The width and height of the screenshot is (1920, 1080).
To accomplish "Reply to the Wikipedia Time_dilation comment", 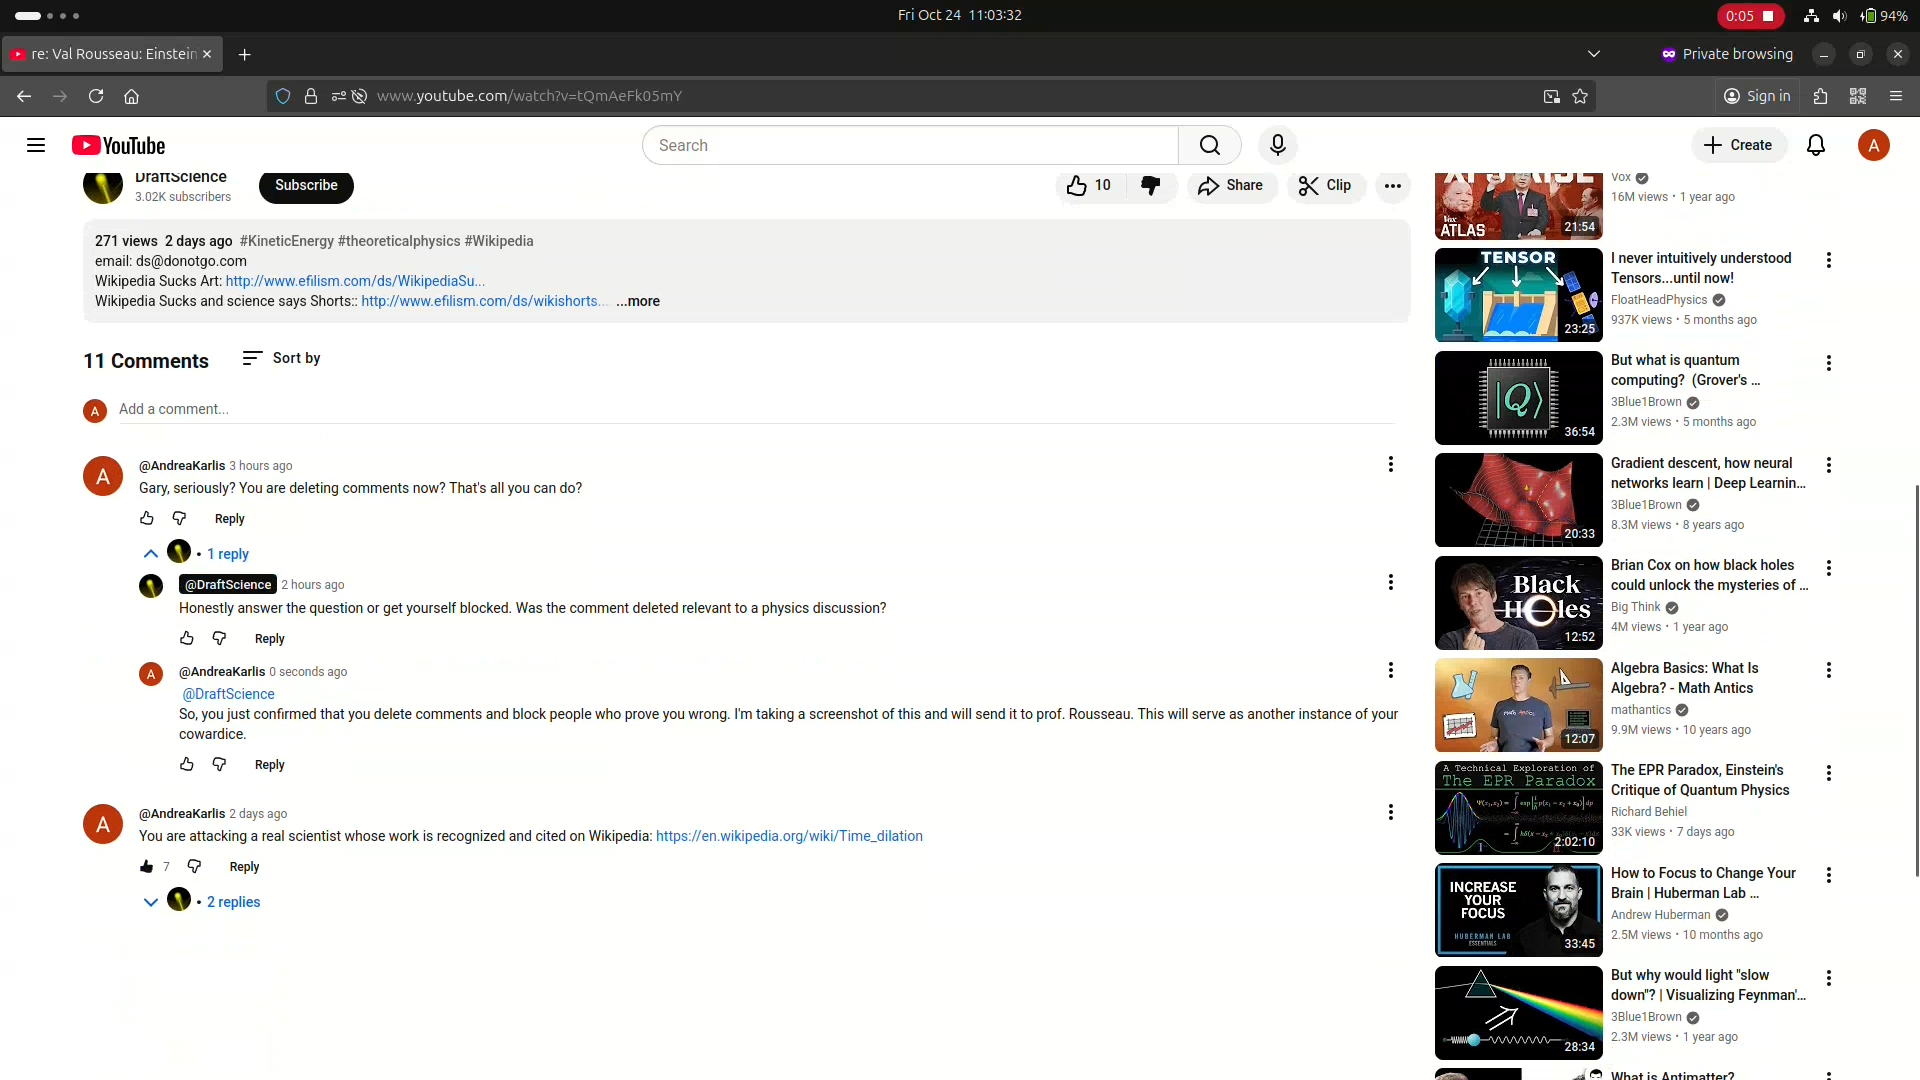I will click(244, 867).
